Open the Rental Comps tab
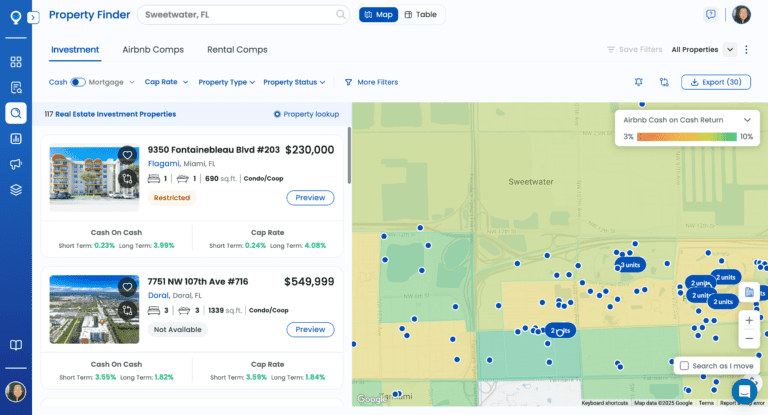 237,49
